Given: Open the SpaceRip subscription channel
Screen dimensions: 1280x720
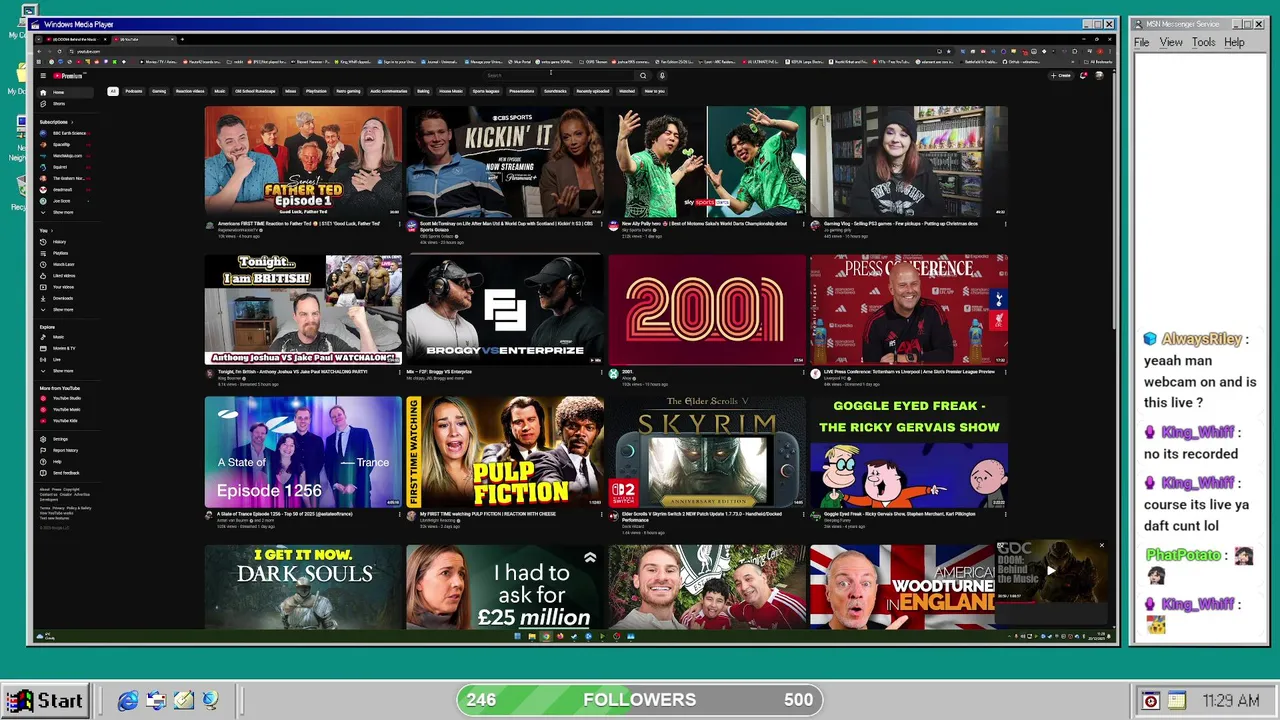Looking at the screenshot, I should pyautogui.click(x=65, y=144).
